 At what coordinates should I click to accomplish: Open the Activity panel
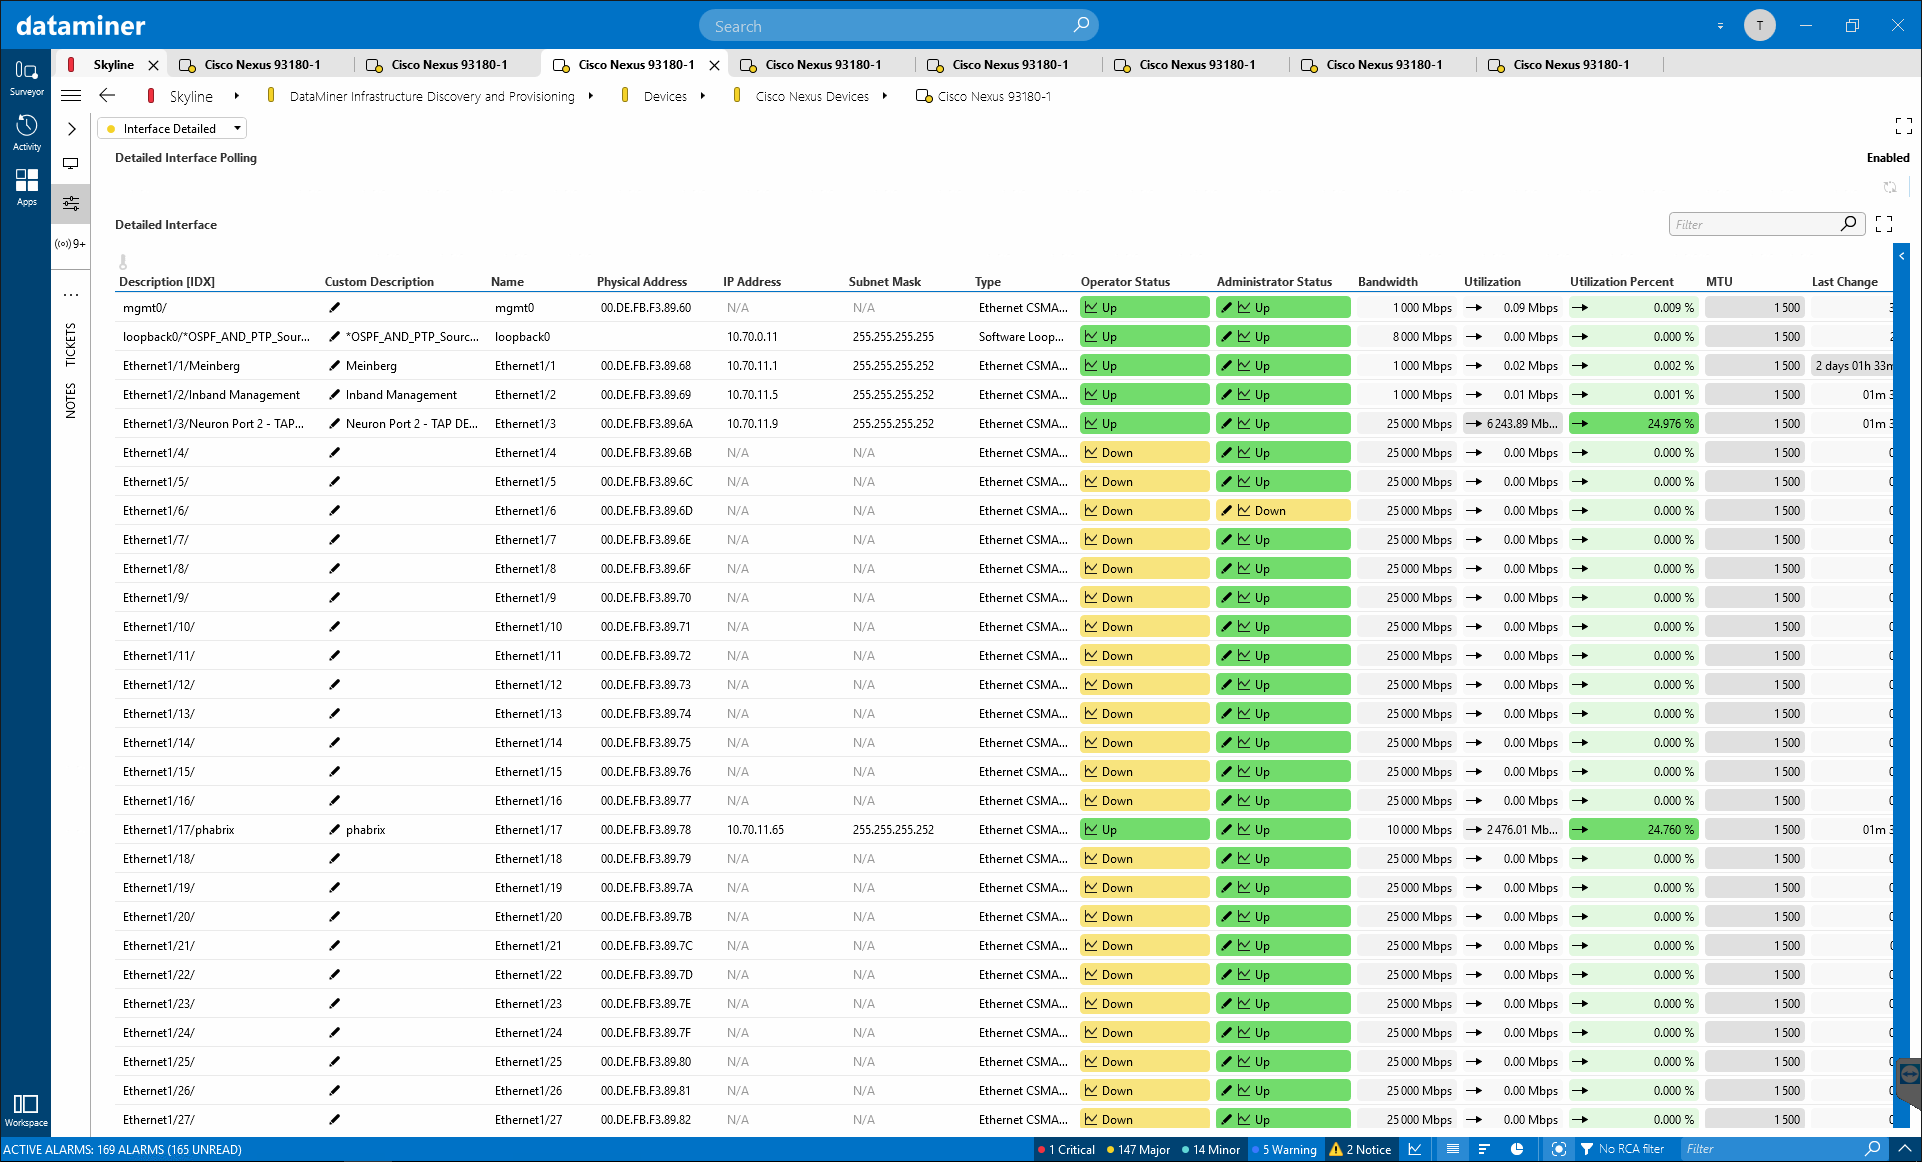pyautogui.click(x=26, y=132)
